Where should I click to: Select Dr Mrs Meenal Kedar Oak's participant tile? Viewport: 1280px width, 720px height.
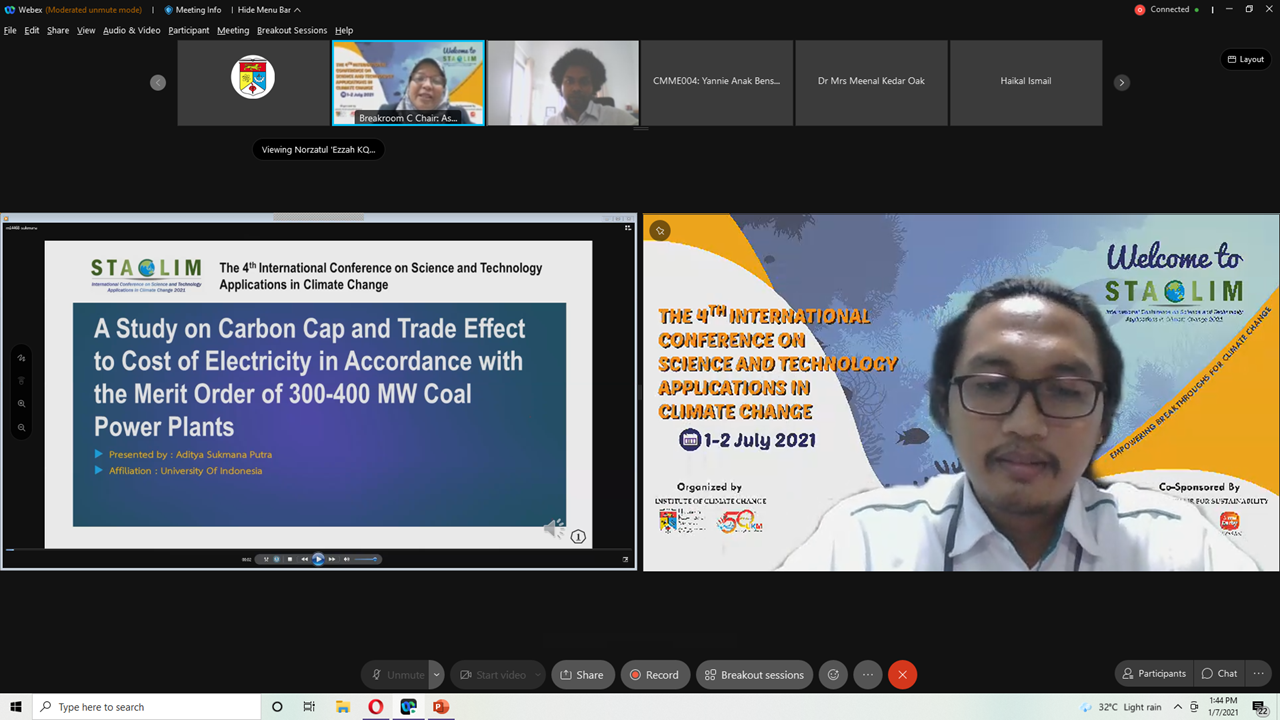coord(871,81)
